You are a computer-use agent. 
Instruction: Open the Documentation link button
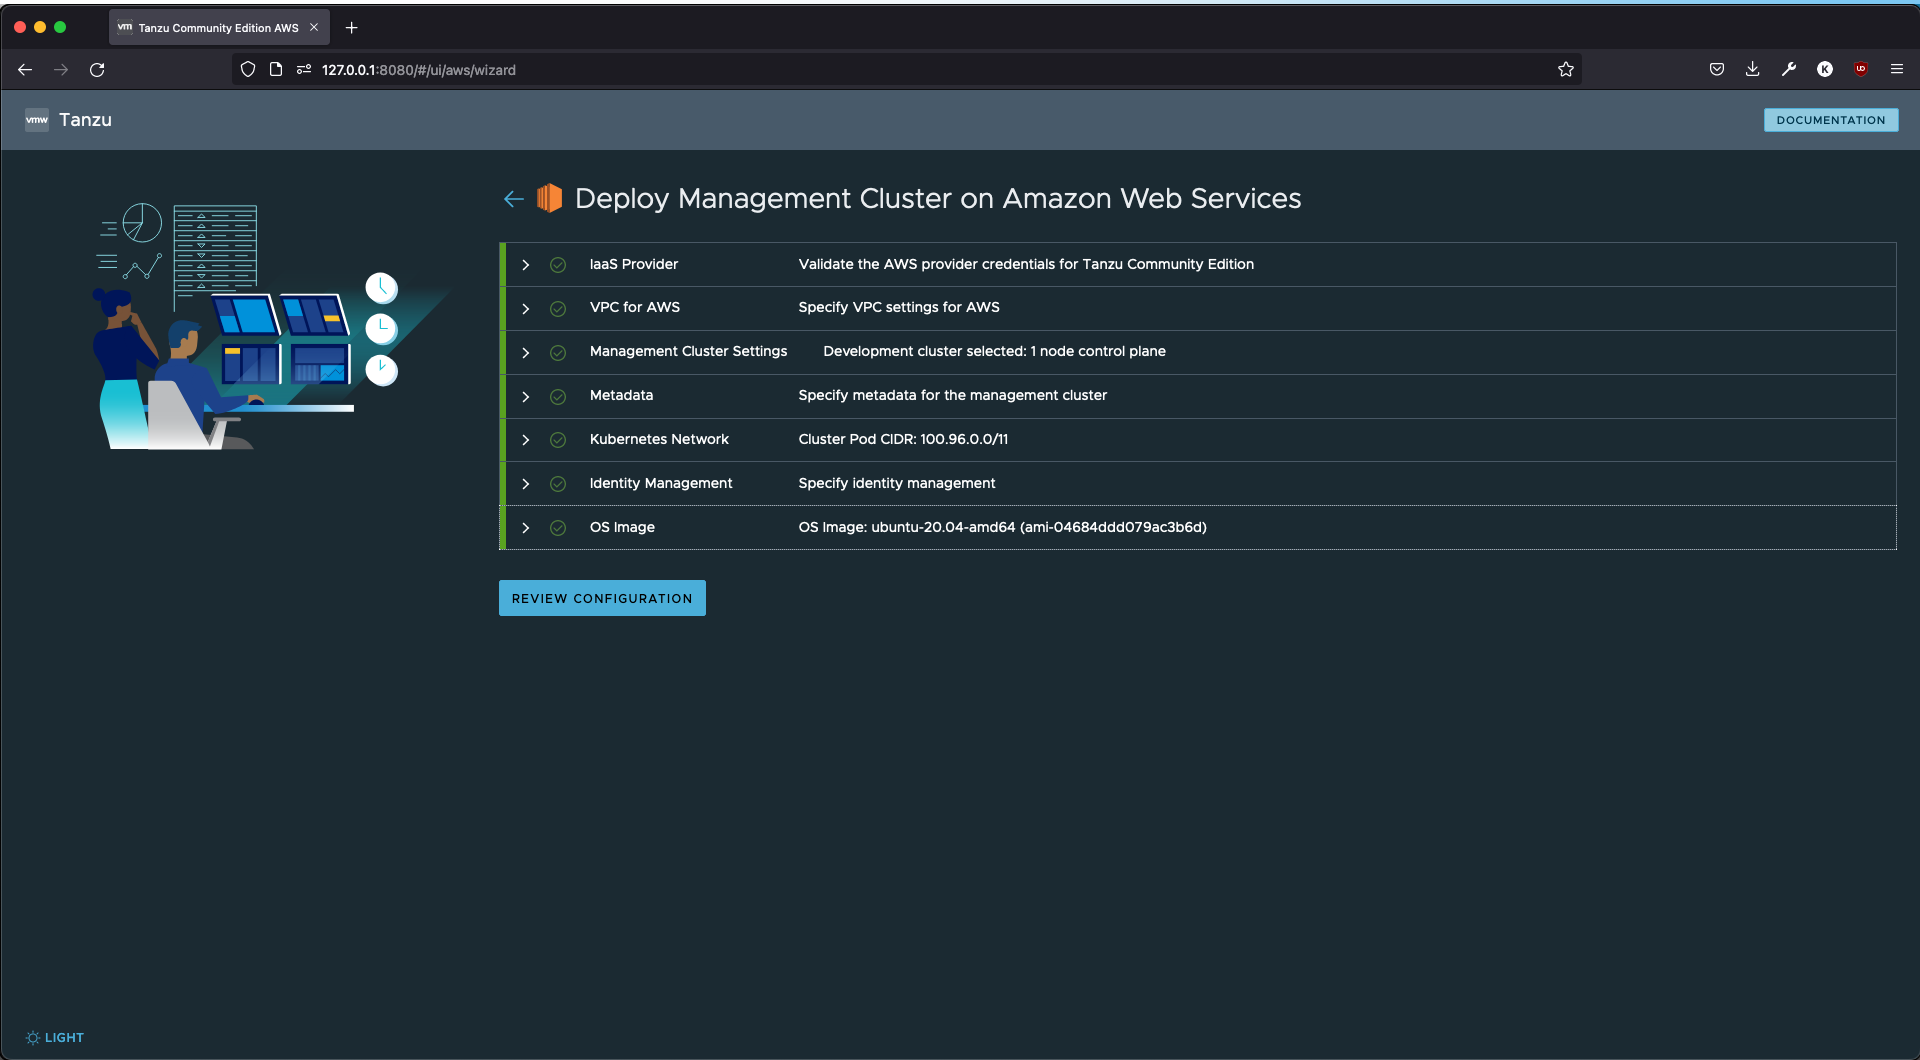point(1830,120)
